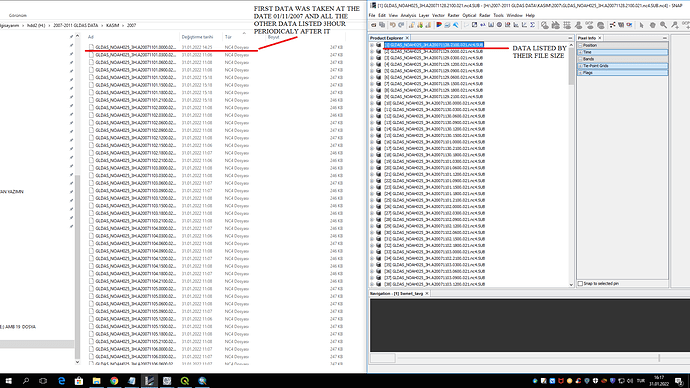This screenshot has width=690, height=388.
Task: Click 'KASIM' in Explorer breadcrumb path
Action: pos(113,26)
